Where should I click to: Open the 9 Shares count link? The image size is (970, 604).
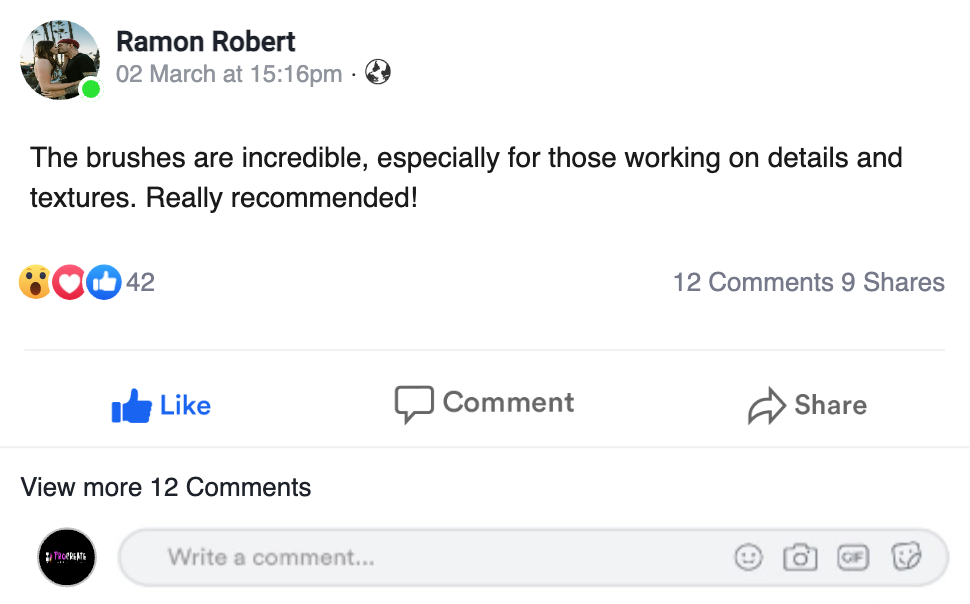point(893,283)
